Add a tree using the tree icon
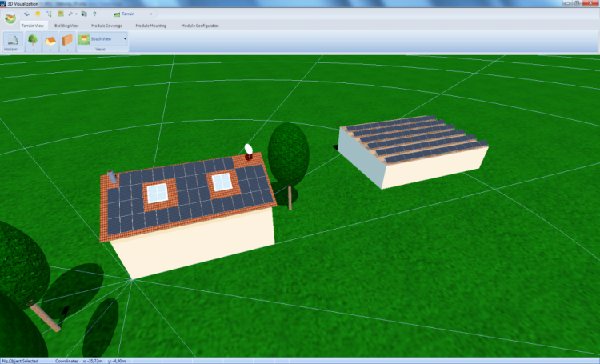Image resolution: width=600 pixels, height=364 pixels. pyautogui.click(x=33, y=40)
